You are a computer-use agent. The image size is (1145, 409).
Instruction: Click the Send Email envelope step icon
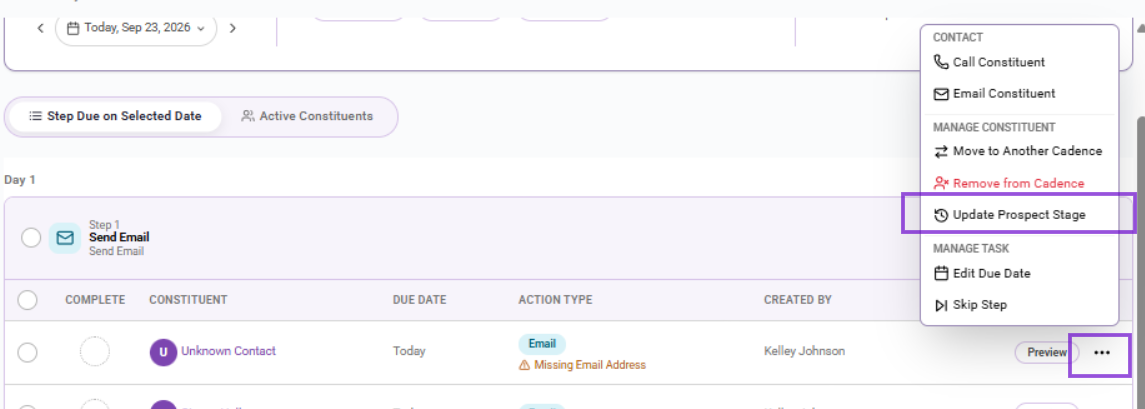click(65, 238)
